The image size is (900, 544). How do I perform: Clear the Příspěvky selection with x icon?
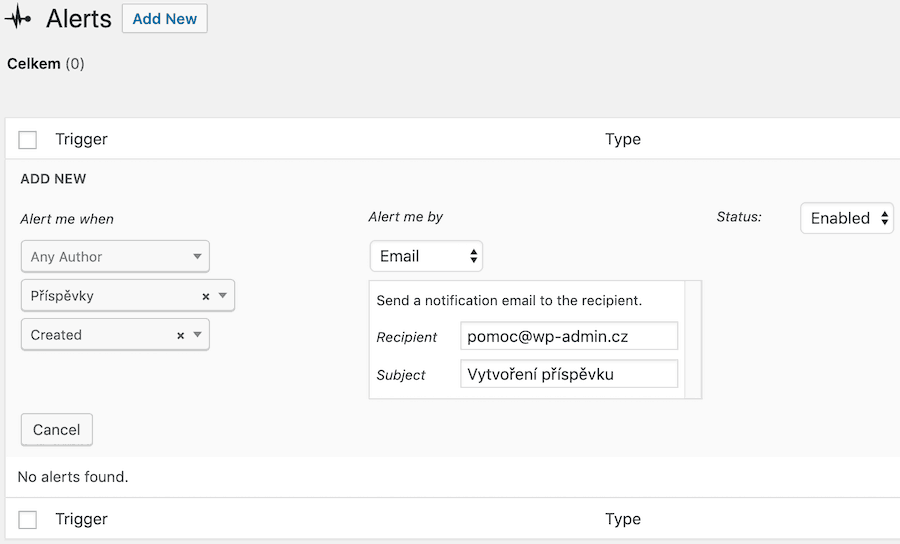pyautogui.click(x=205, y=296)
